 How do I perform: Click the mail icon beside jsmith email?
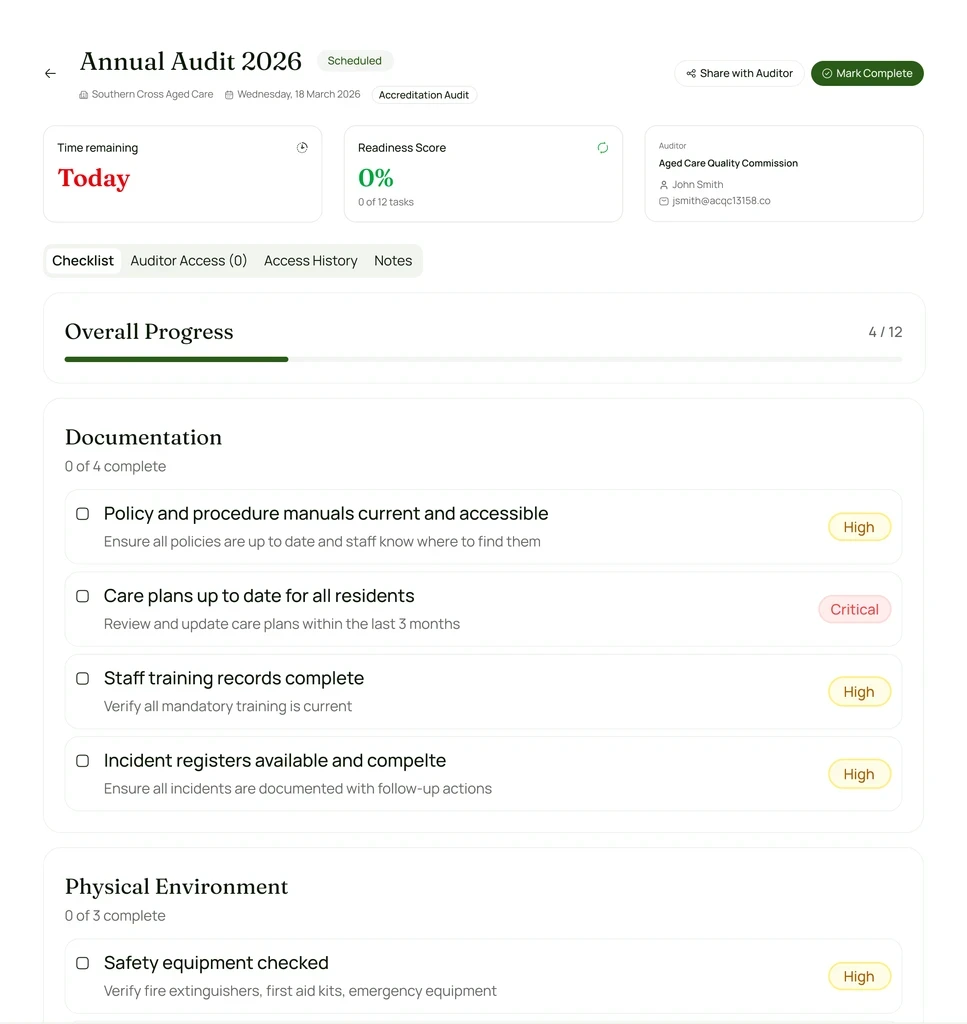click(663, 201)
